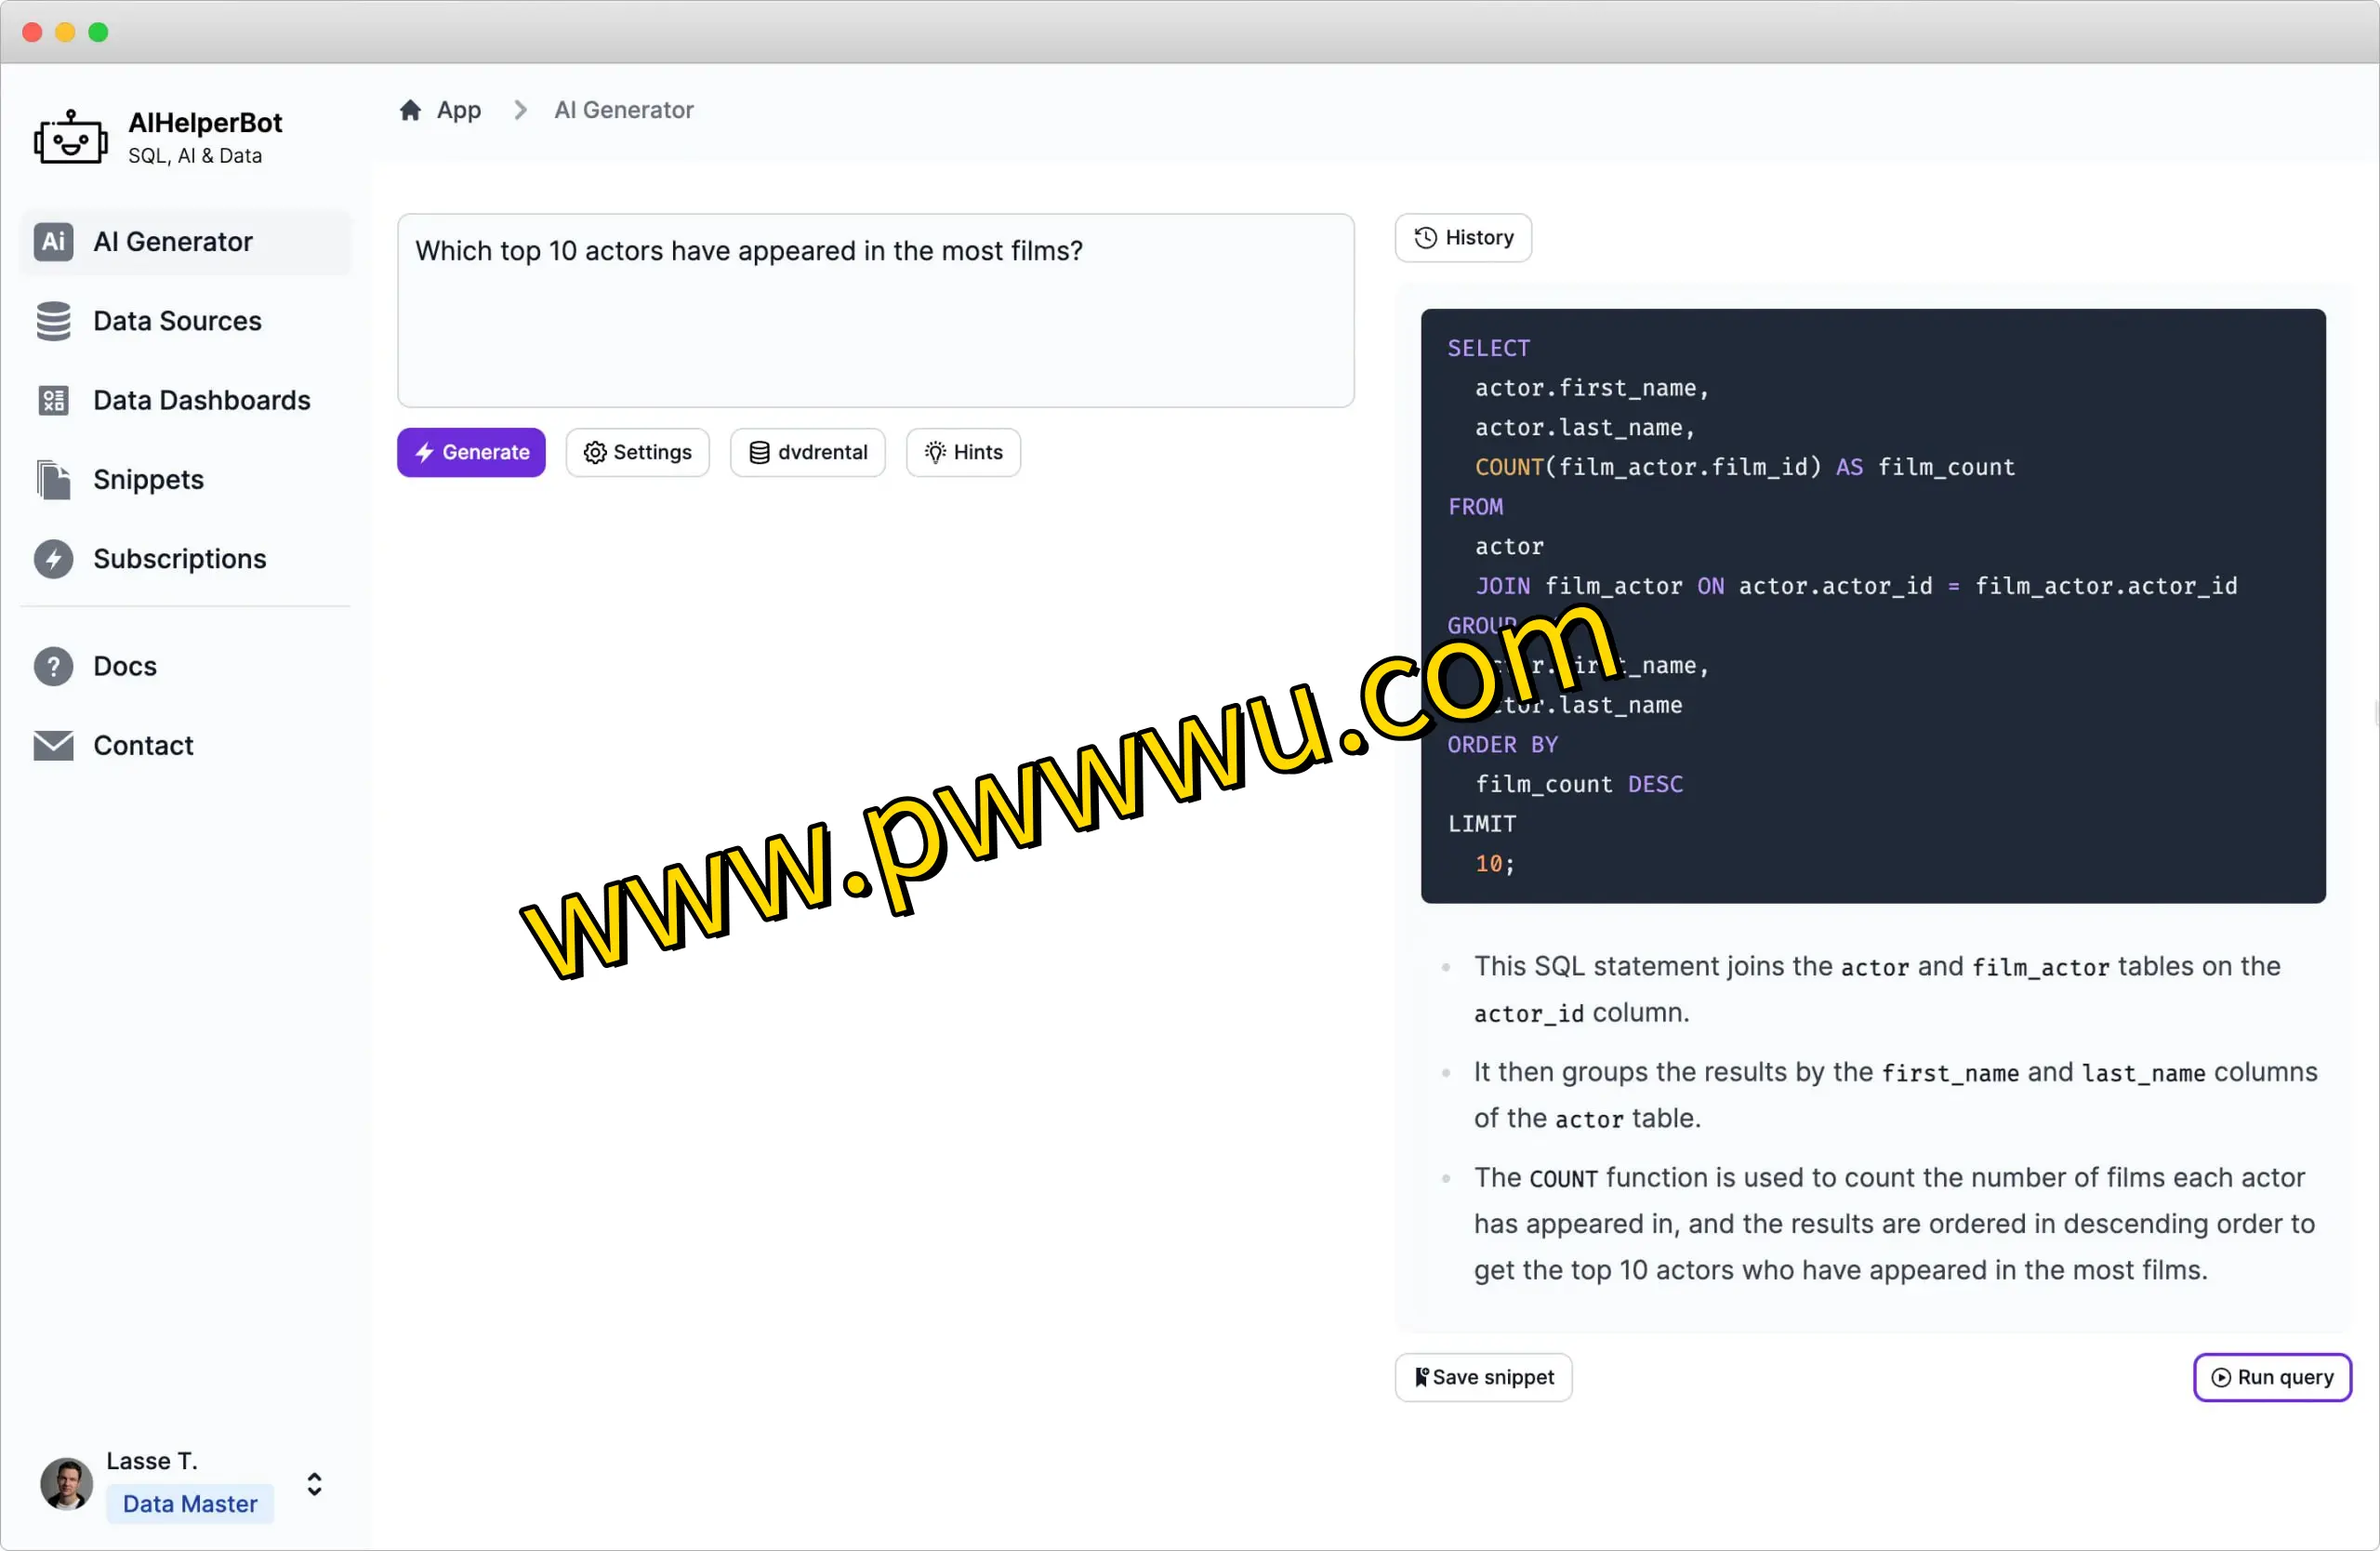
Task: Open Data Sources from sidebar
Action: click(x=177, y=321)
